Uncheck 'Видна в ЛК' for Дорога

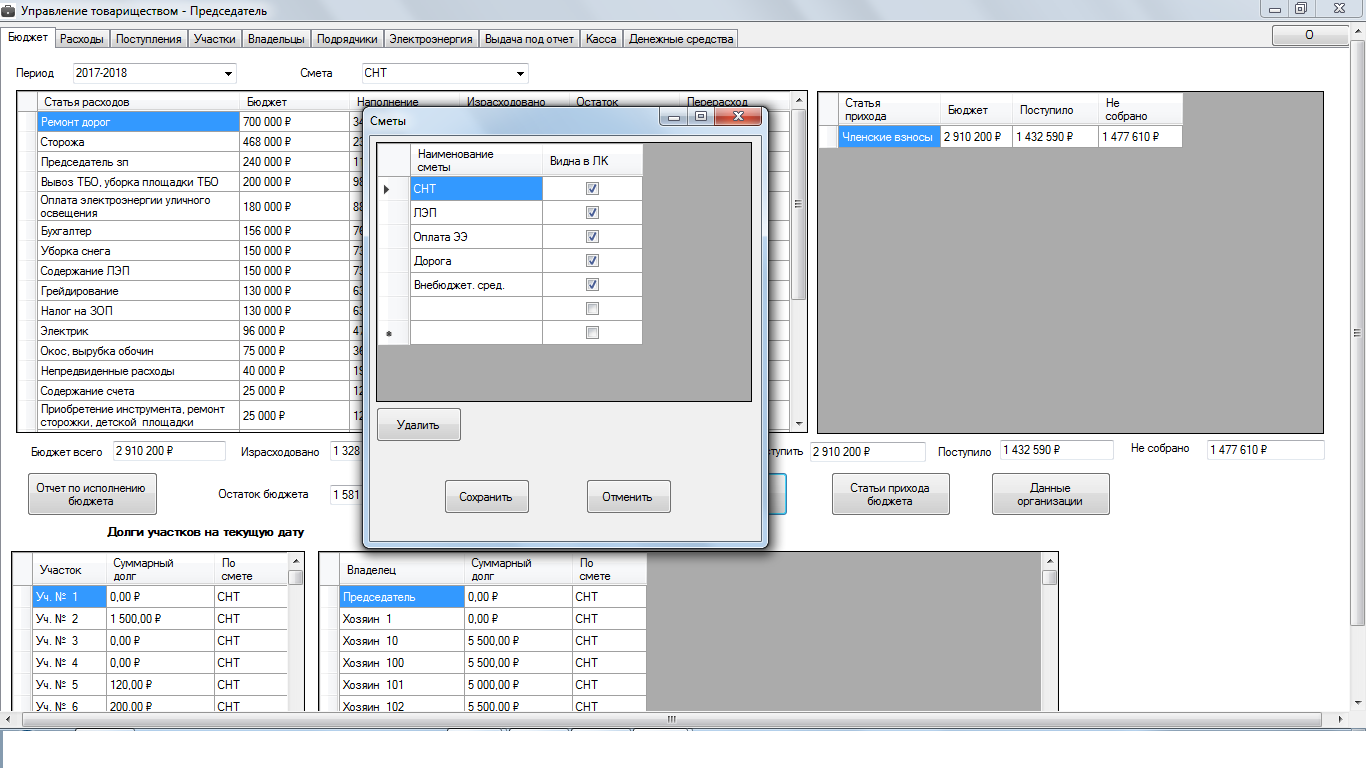pyautogui.click(x=592, y=261)
